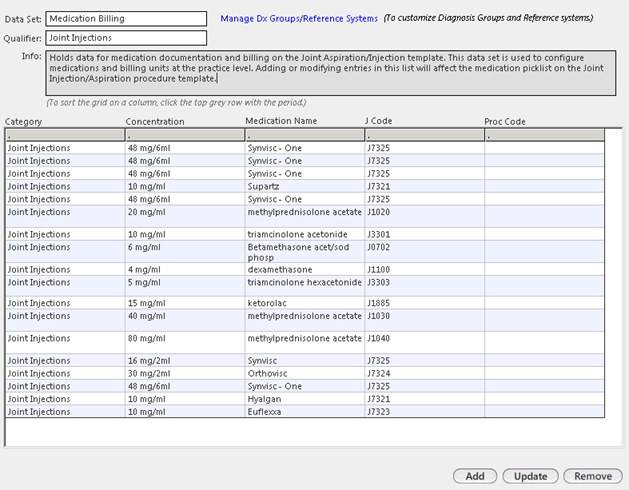Select the J1030 code cell
The height and width of the screenshot is (490, 629).
[424, 320]
